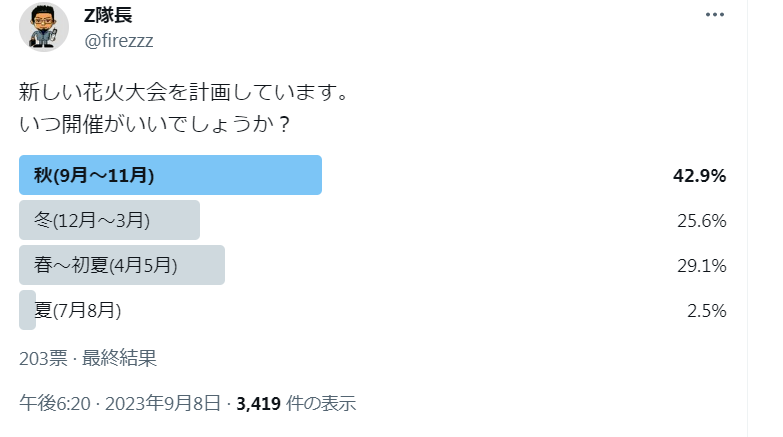The height and width of the screenshot is (437, 783).
Task: Click the 25.6% poll result
Action: 702,221
